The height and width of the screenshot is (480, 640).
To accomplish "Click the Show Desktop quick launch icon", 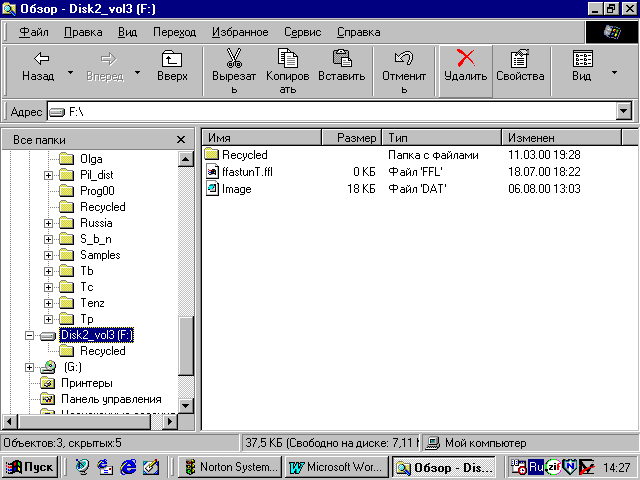I will point(151,467).
